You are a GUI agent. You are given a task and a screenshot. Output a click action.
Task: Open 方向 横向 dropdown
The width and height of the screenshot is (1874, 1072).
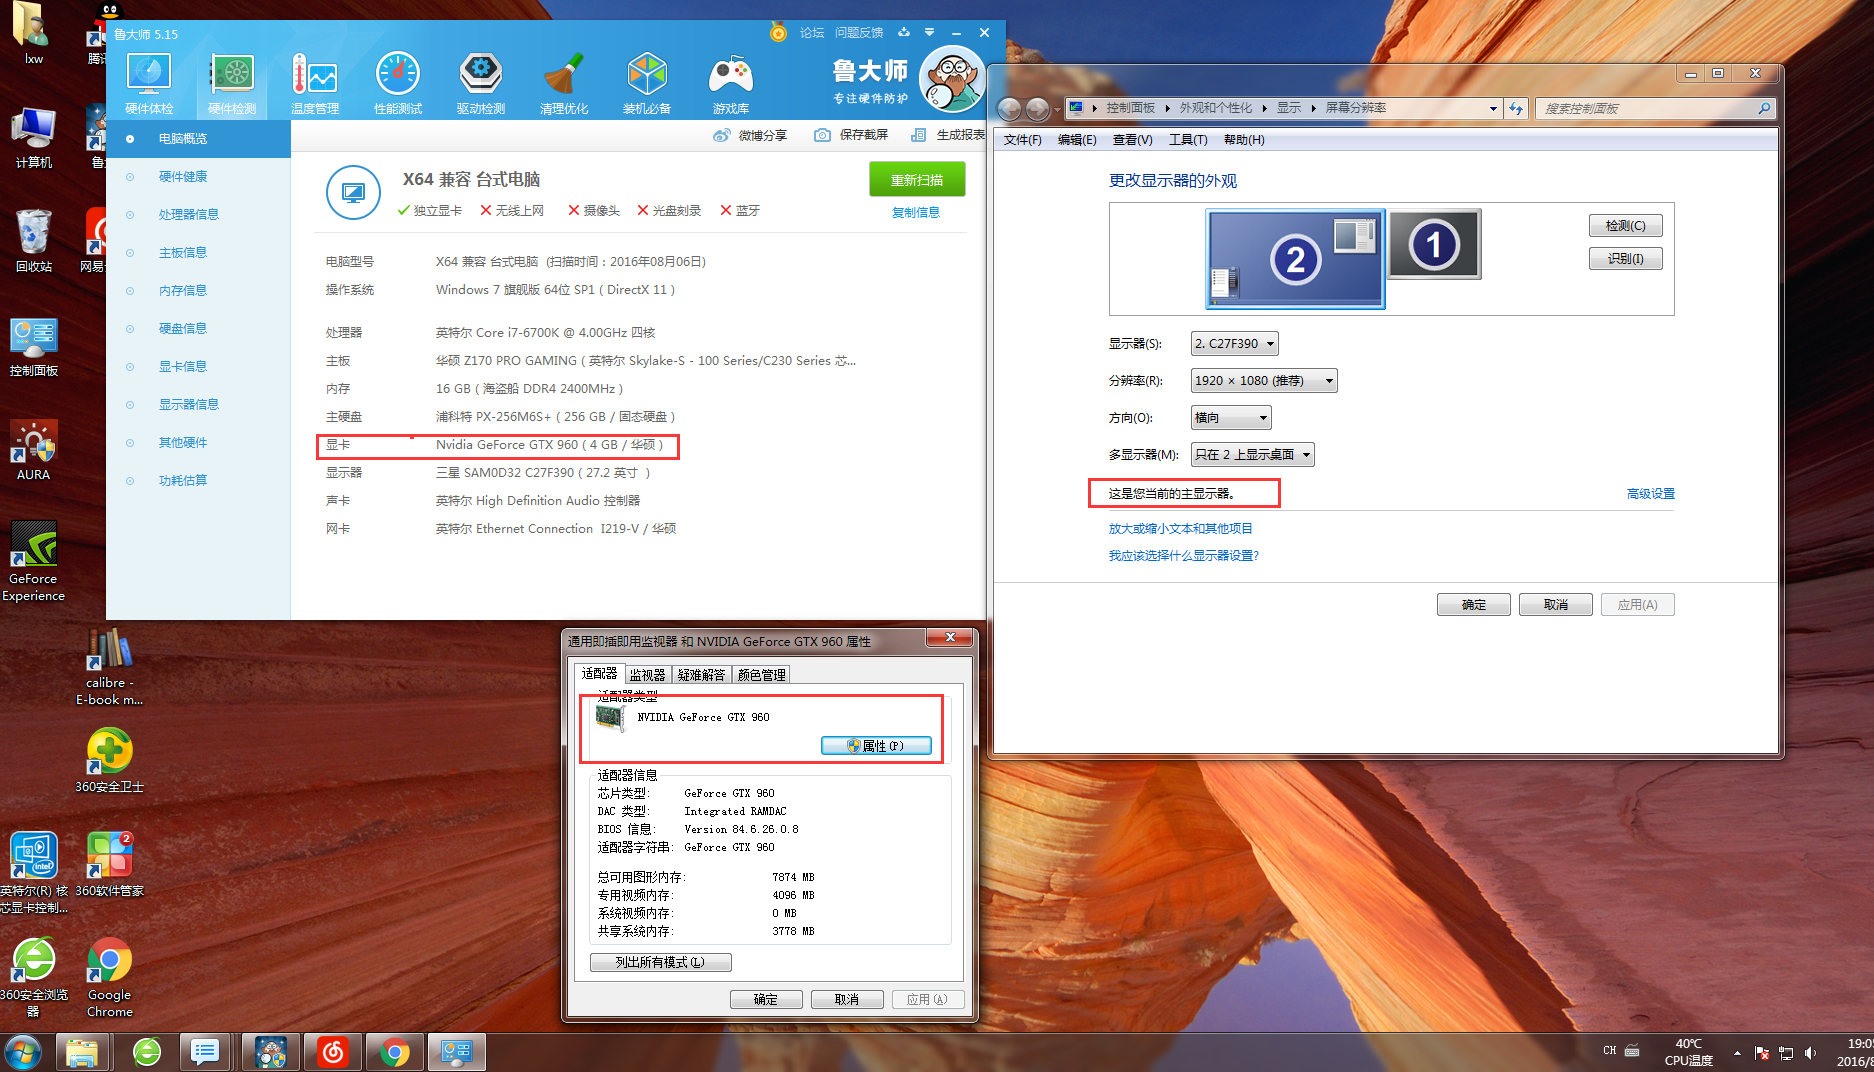point(1231,418)
